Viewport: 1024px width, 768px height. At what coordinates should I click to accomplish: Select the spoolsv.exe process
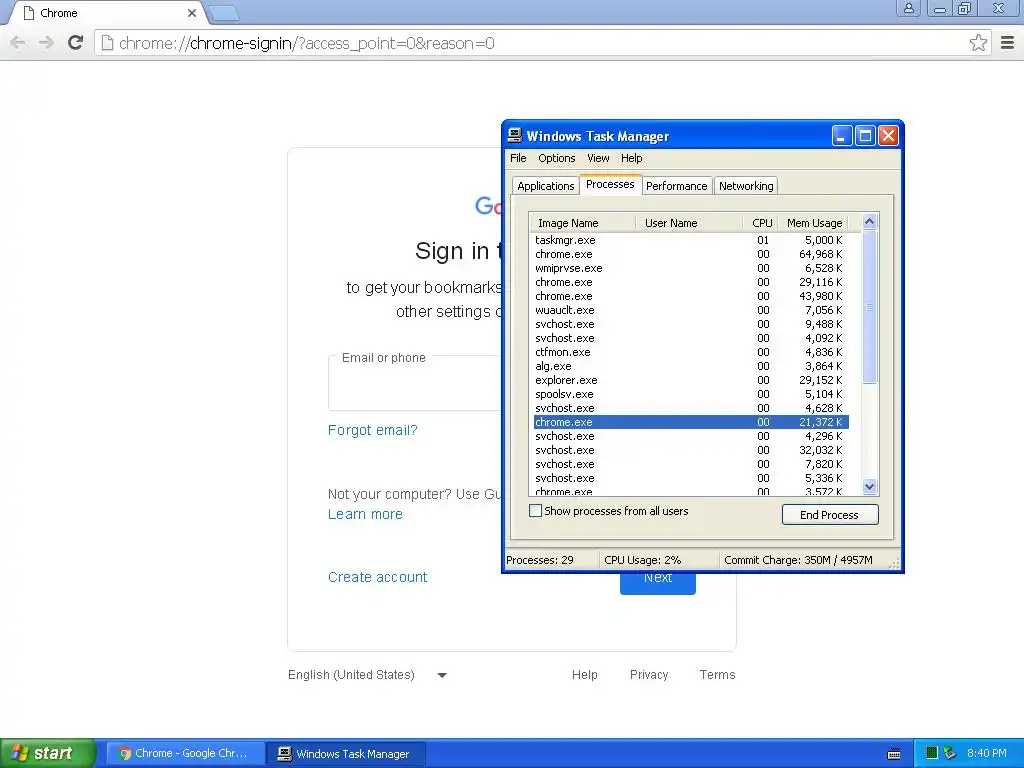(x=691, y=394)
